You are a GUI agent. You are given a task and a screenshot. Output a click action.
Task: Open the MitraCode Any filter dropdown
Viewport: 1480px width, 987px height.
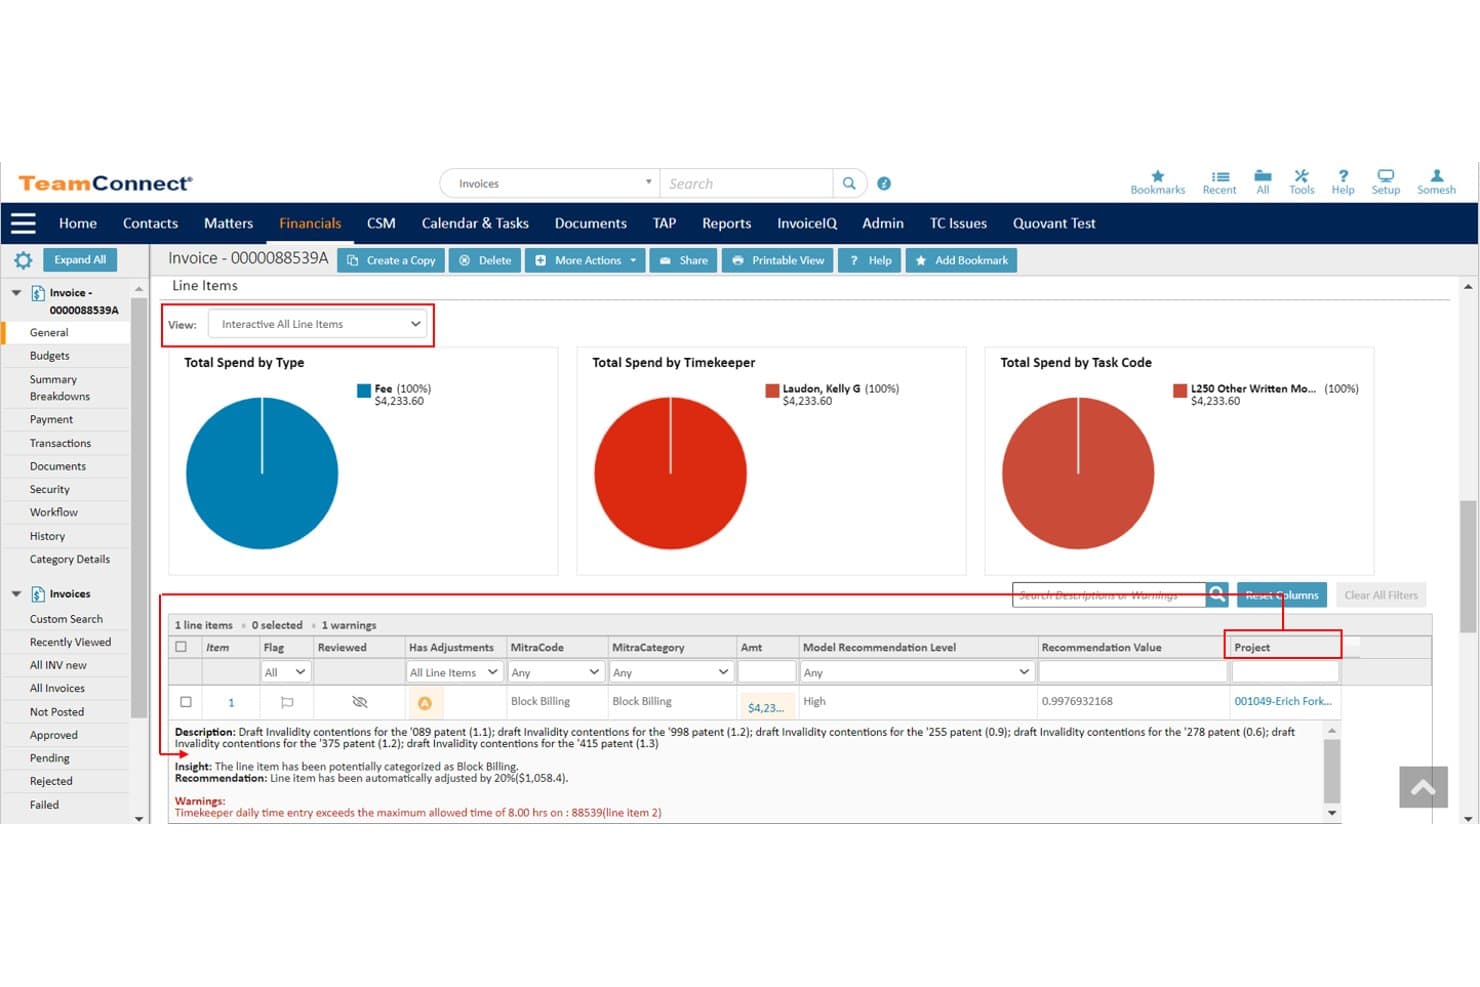point(556,672)
